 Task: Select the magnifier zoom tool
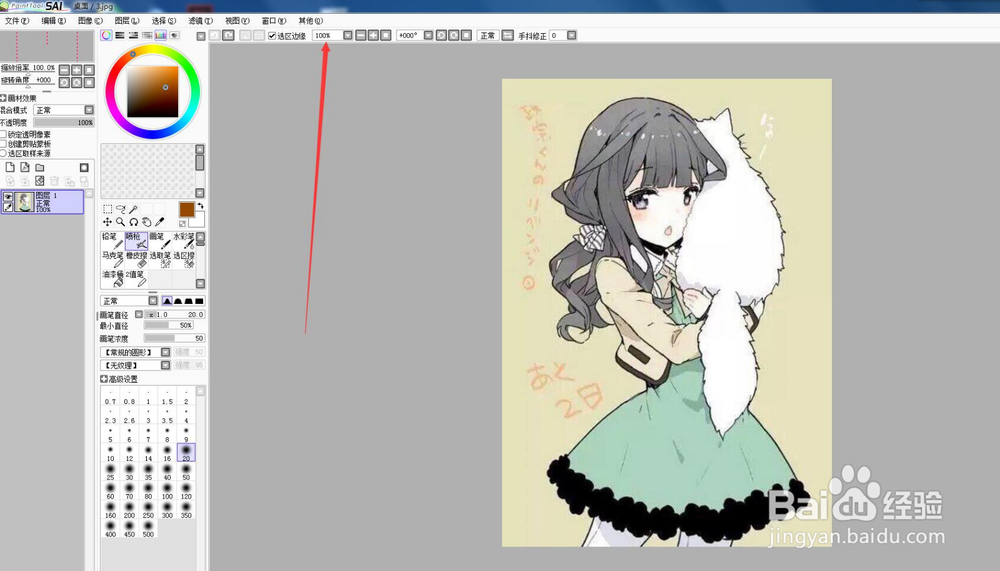(x=121, y=222)
